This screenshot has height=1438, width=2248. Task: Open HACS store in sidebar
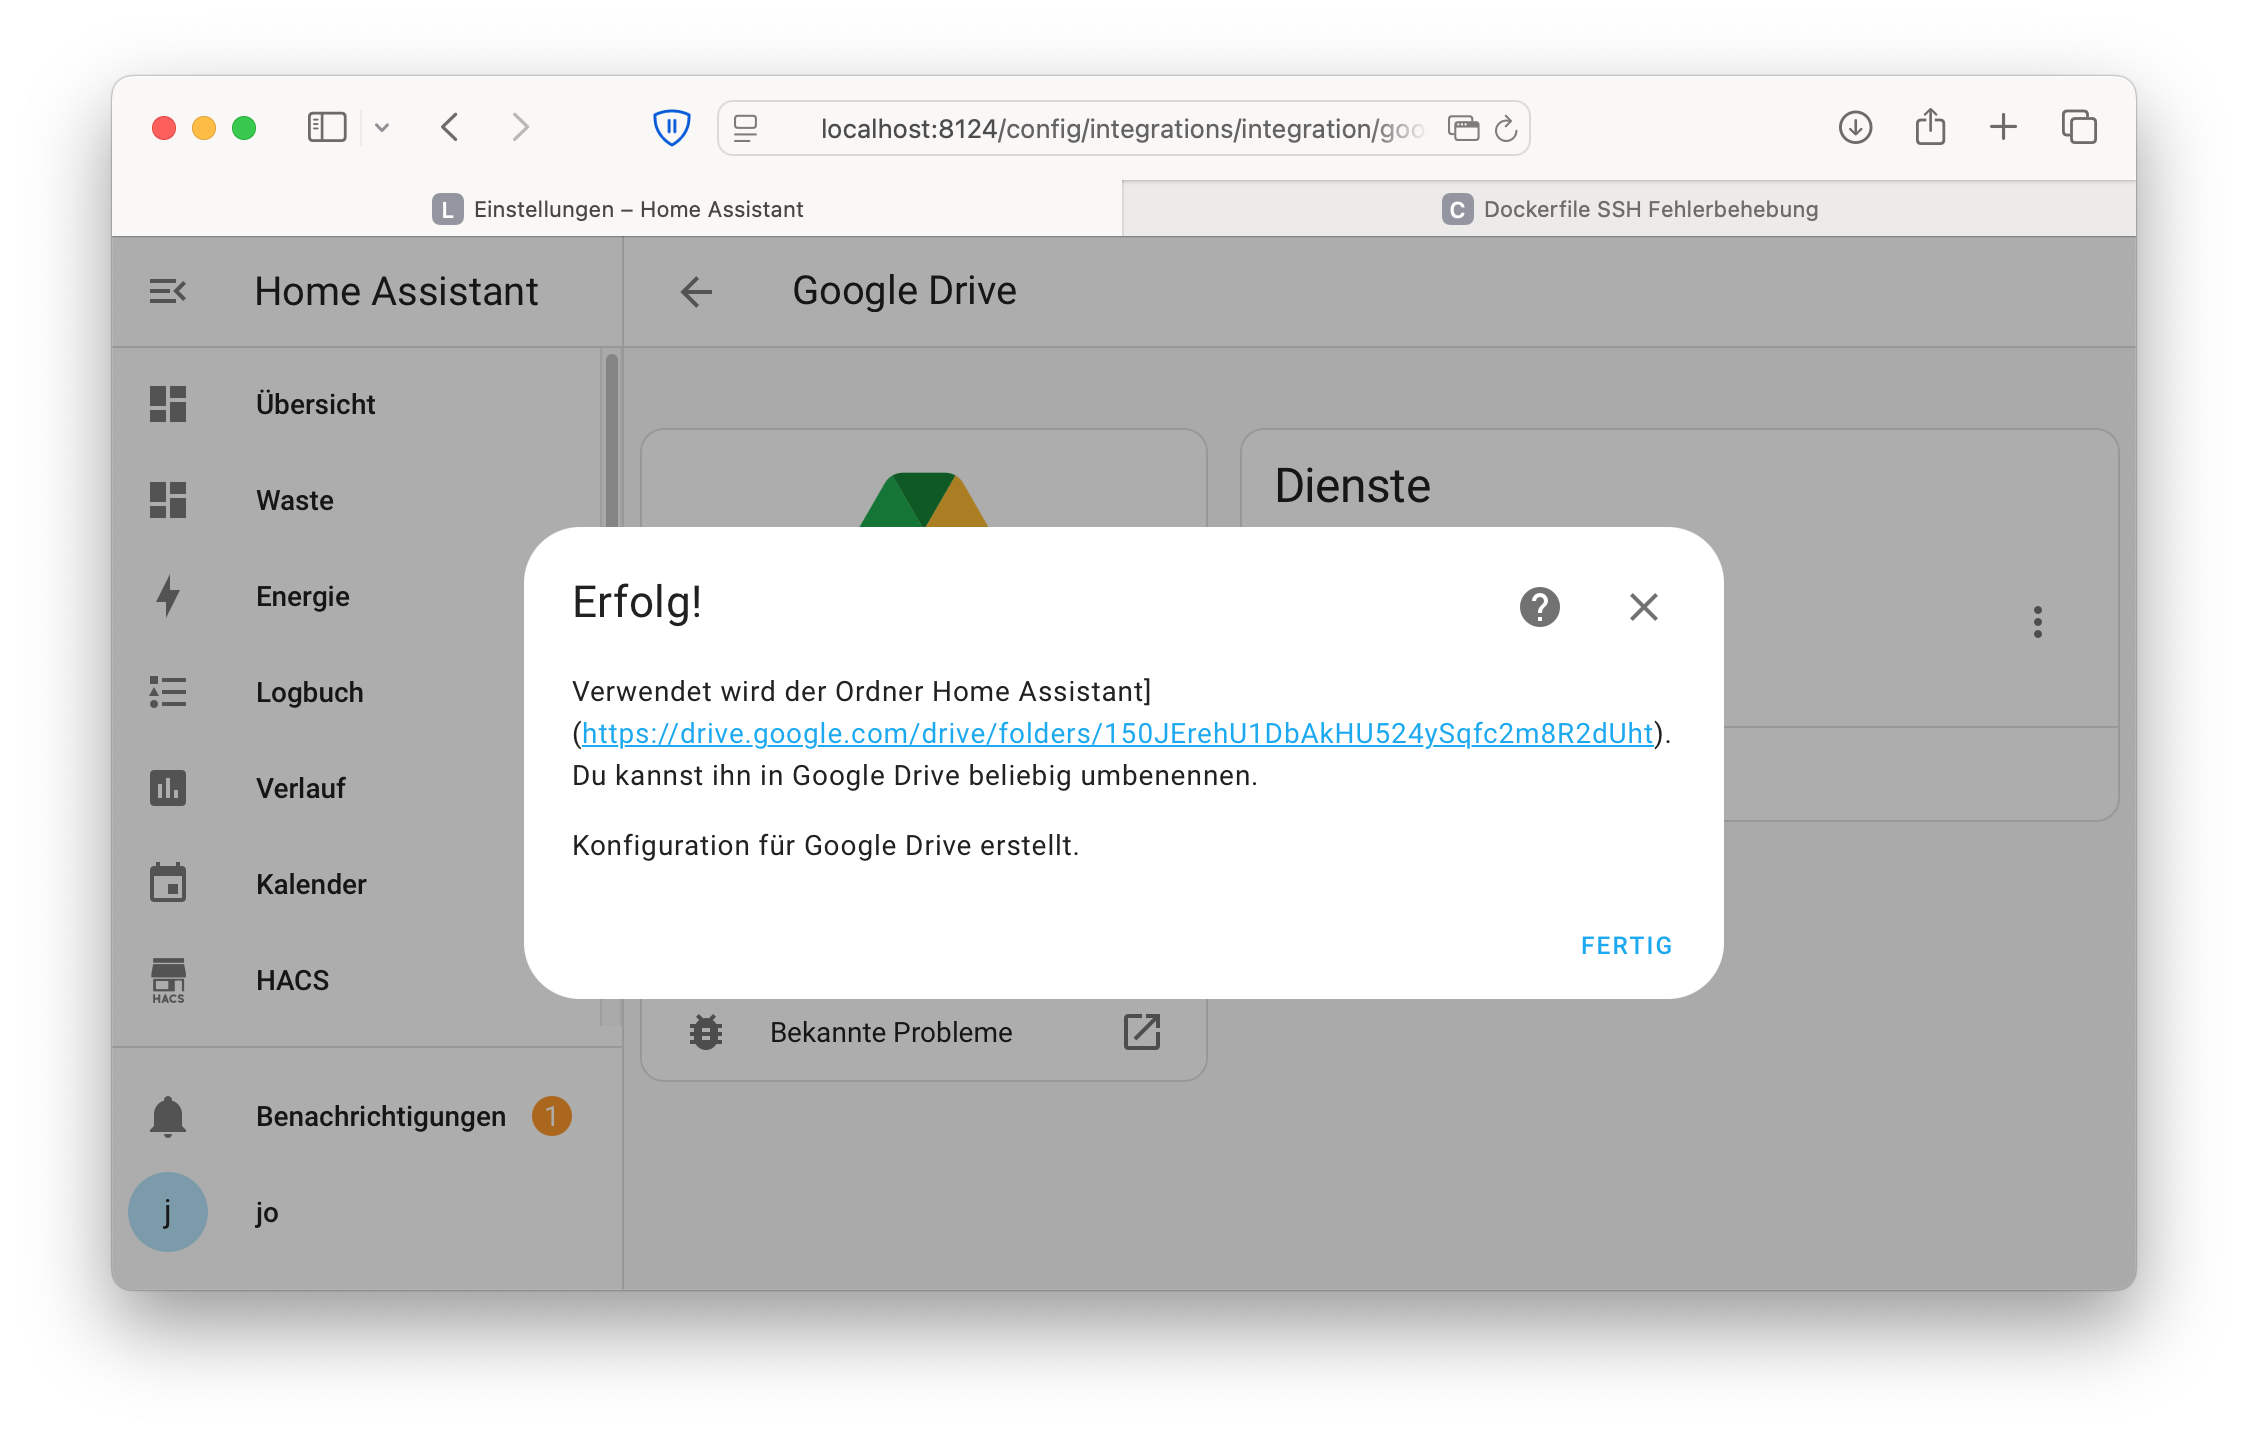click(292, 980)
